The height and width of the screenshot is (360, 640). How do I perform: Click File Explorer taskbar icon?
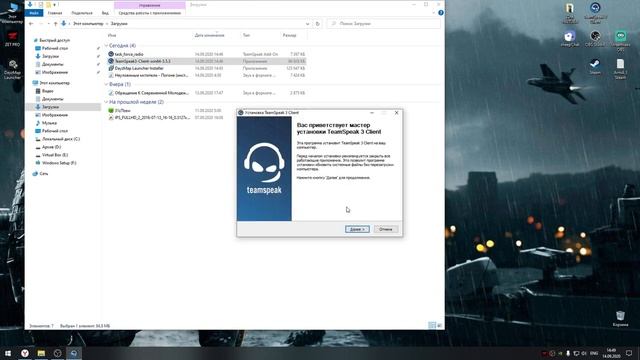[41, 353]
